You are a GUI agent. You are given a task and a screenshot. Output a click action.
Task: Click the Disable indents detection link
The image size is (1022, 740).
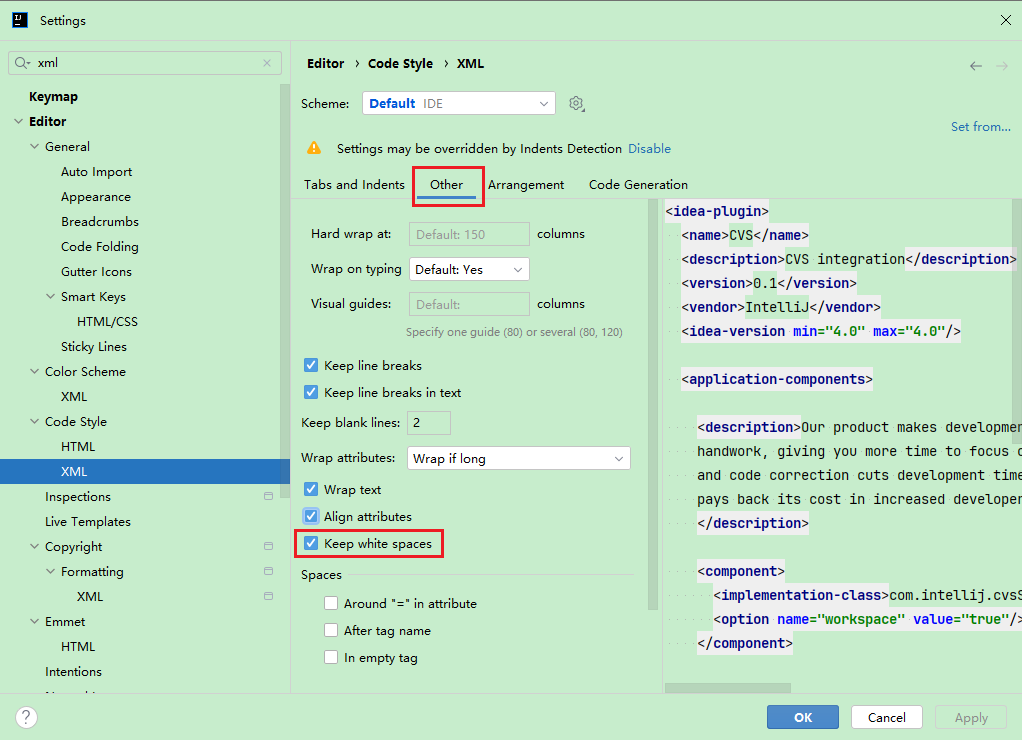(649, 148)
